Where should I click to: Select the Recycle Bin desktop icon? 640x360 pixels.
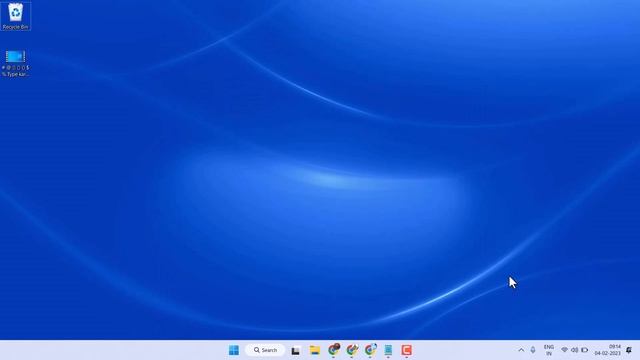[x=16, y=16]
